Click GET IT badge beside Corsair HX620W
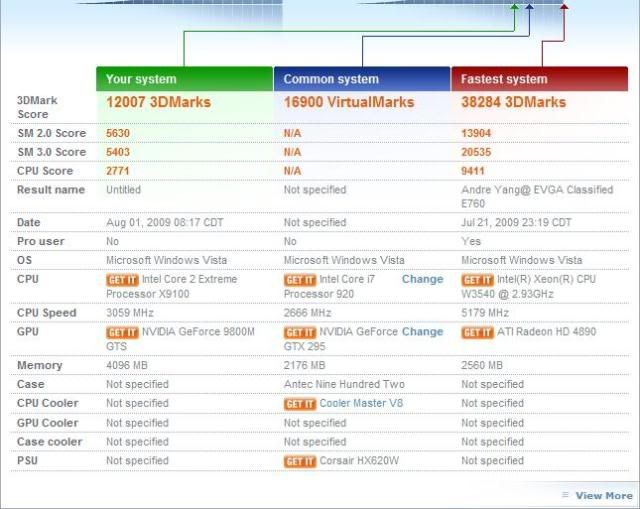The height and width of the screenshot is (509, 640). pos(300,462)
